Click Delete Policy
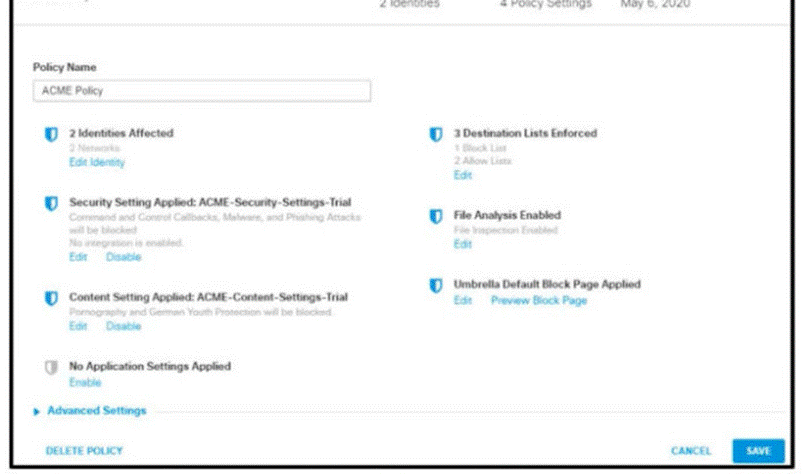Image resolution: width=804 pixels, height=474 pixels. tap(84, 451)
